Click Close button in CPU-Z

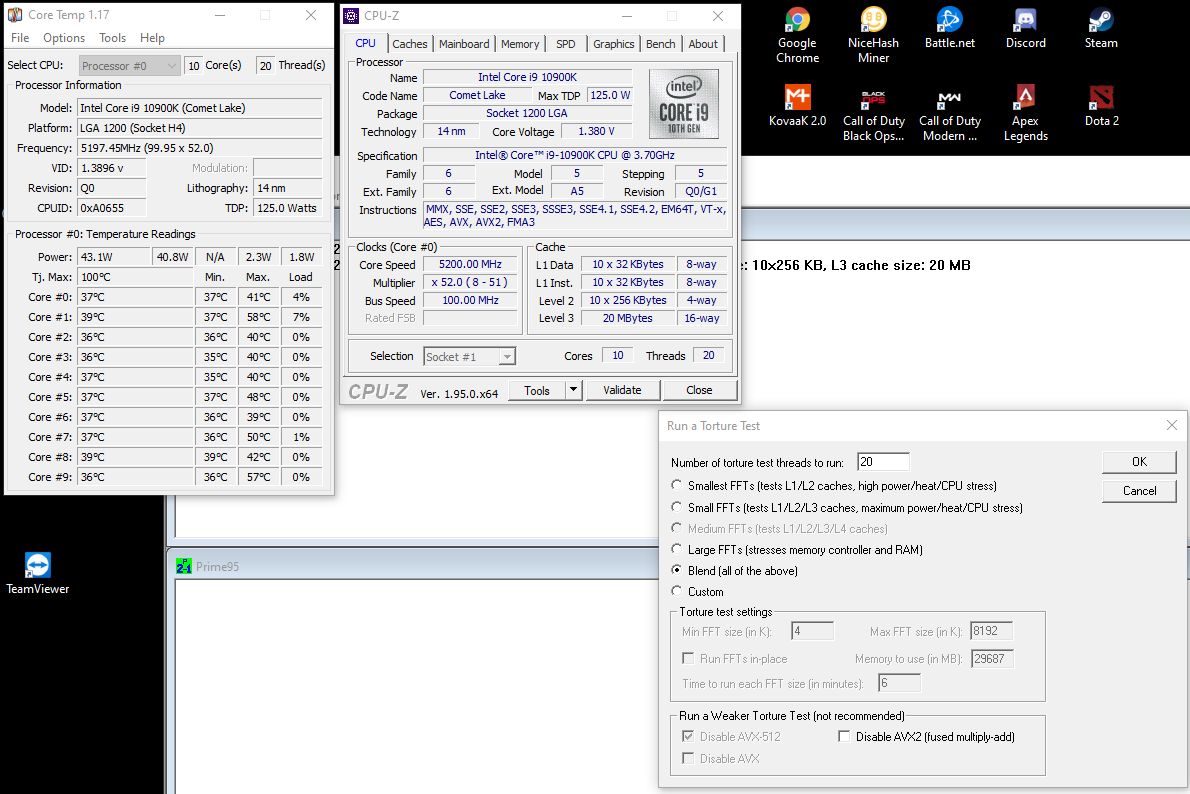tap(699, 390)
